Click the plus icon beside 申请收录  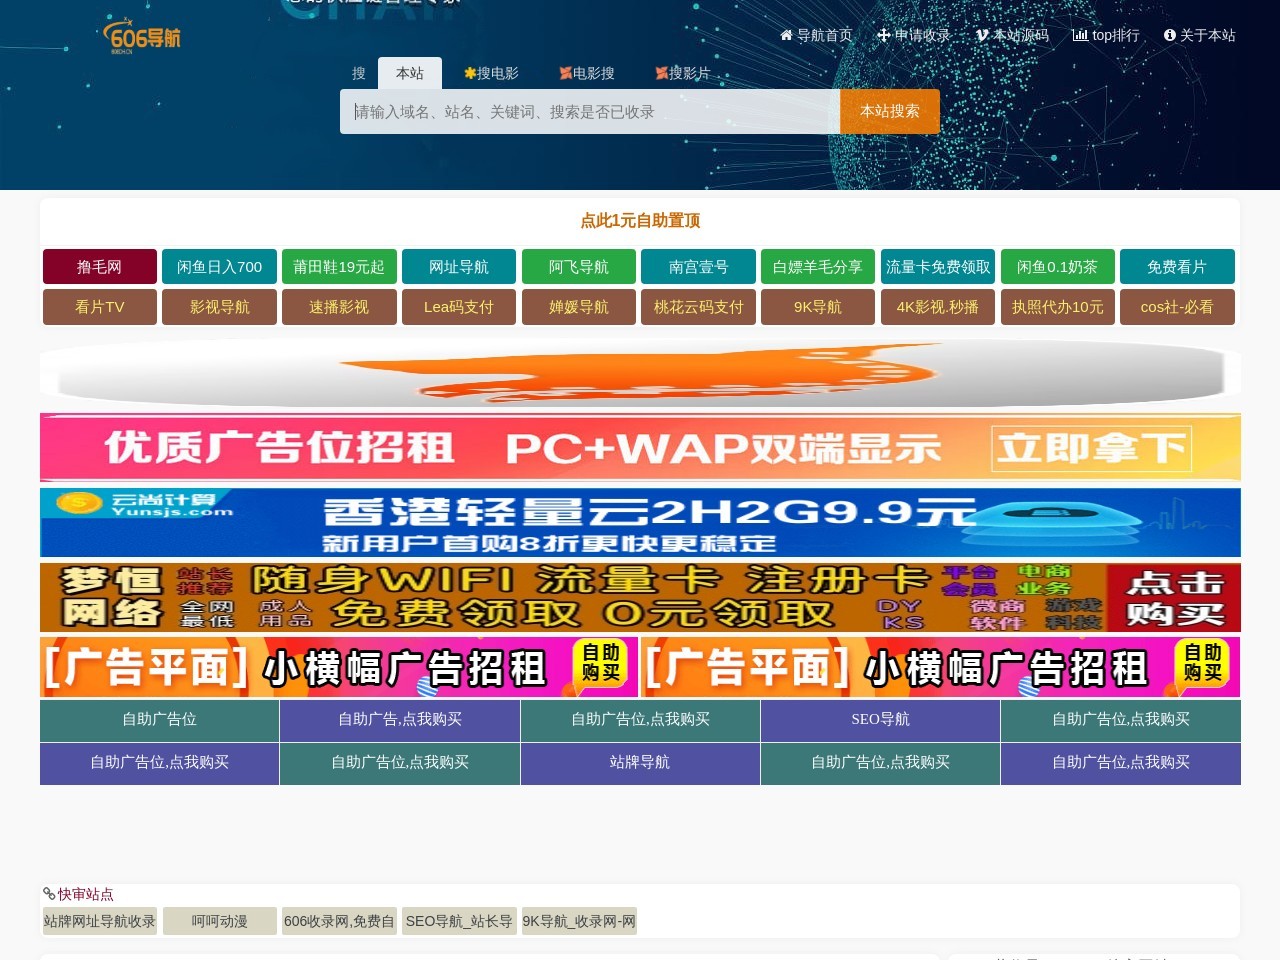click(883, 35)
